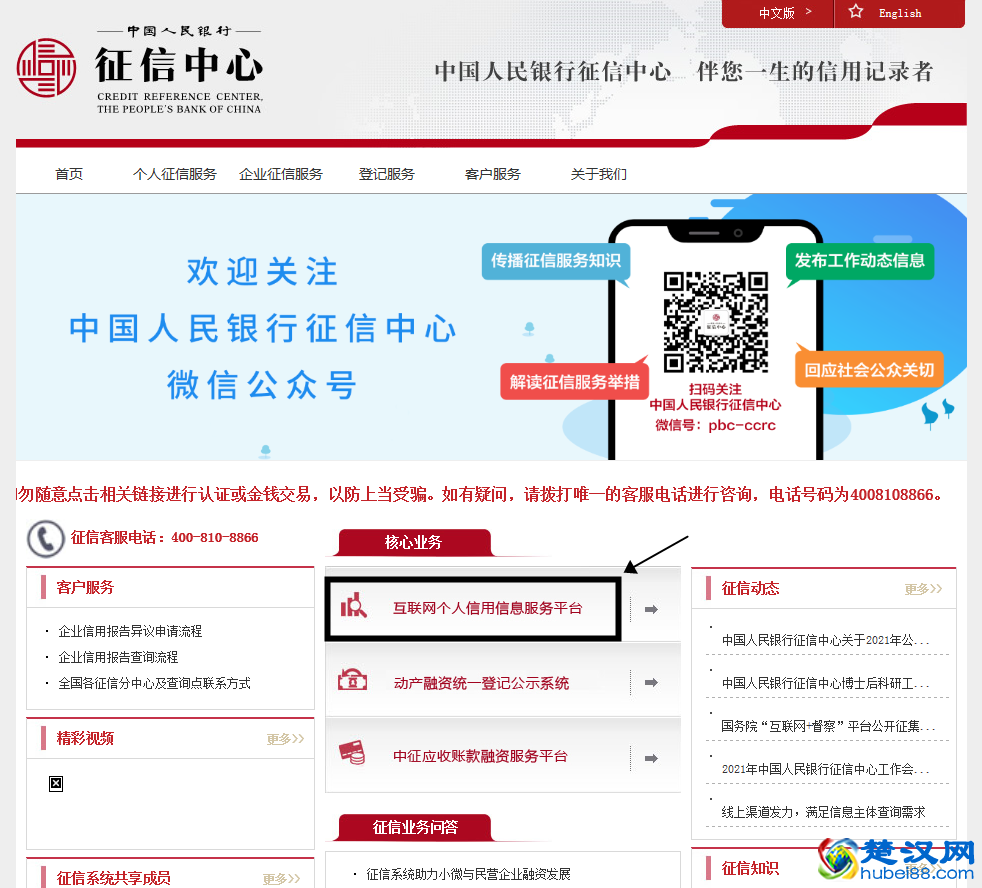Click the arrow beside 中征应收账款融资服务平台
982x888 pixels.
click(x=651, y=758)
